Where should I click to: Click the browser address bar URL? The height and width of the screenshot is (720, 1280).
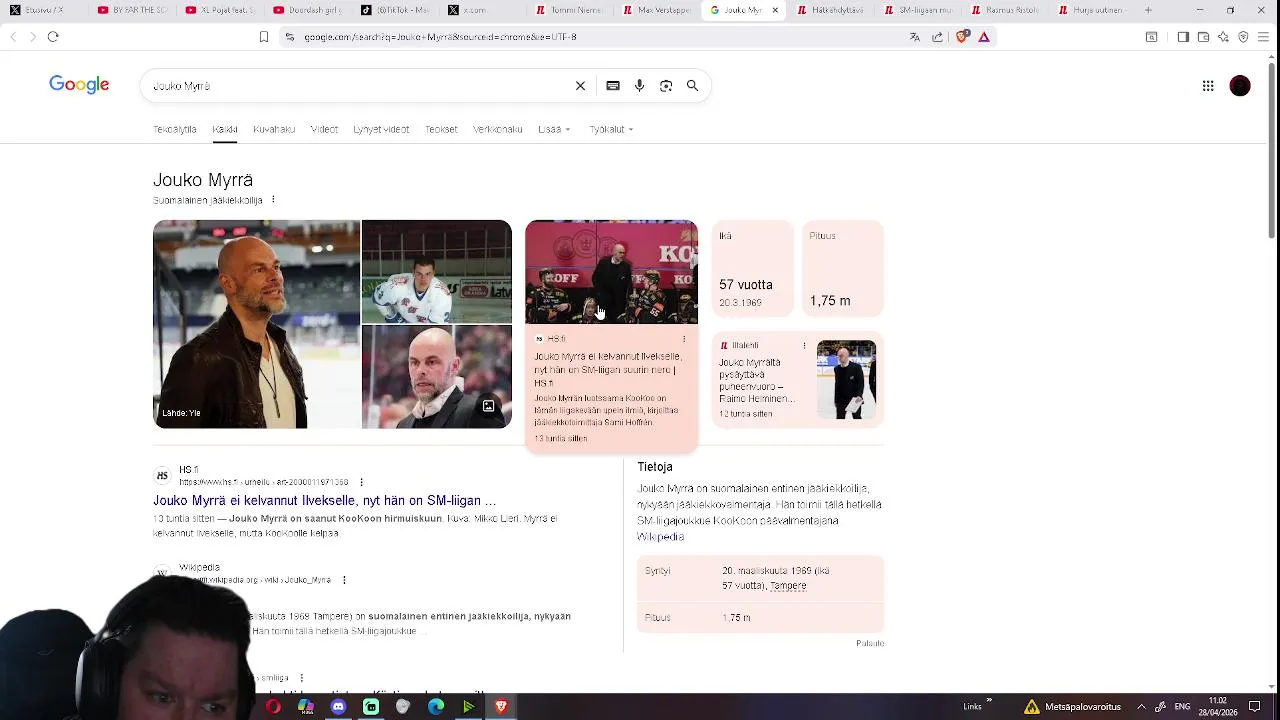440,37
